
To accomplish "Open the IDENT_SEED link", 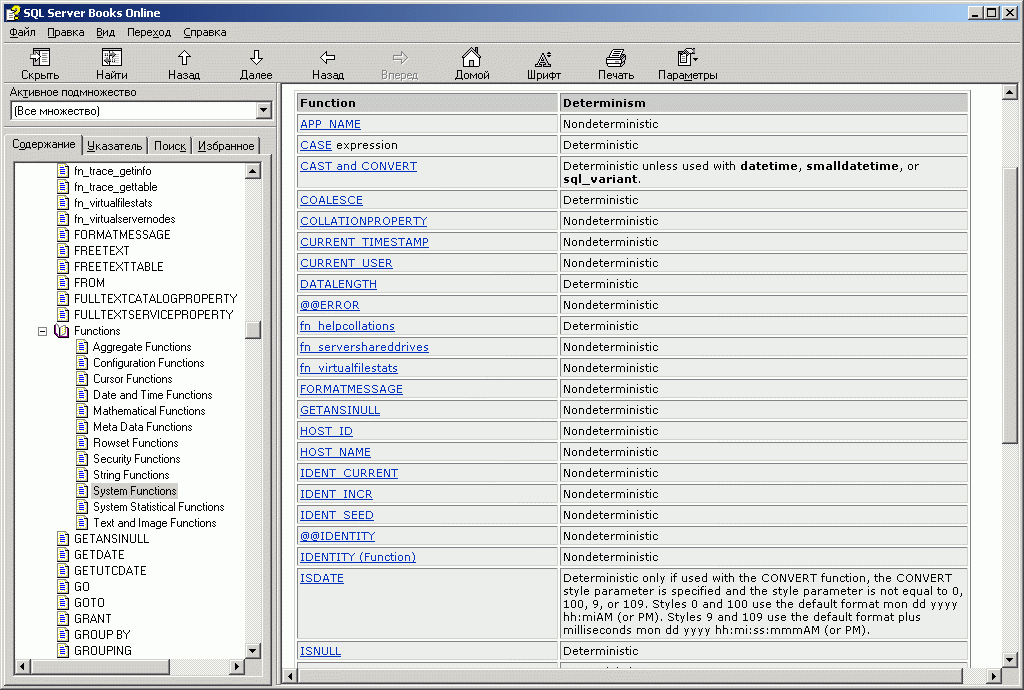I will [337, 515].
